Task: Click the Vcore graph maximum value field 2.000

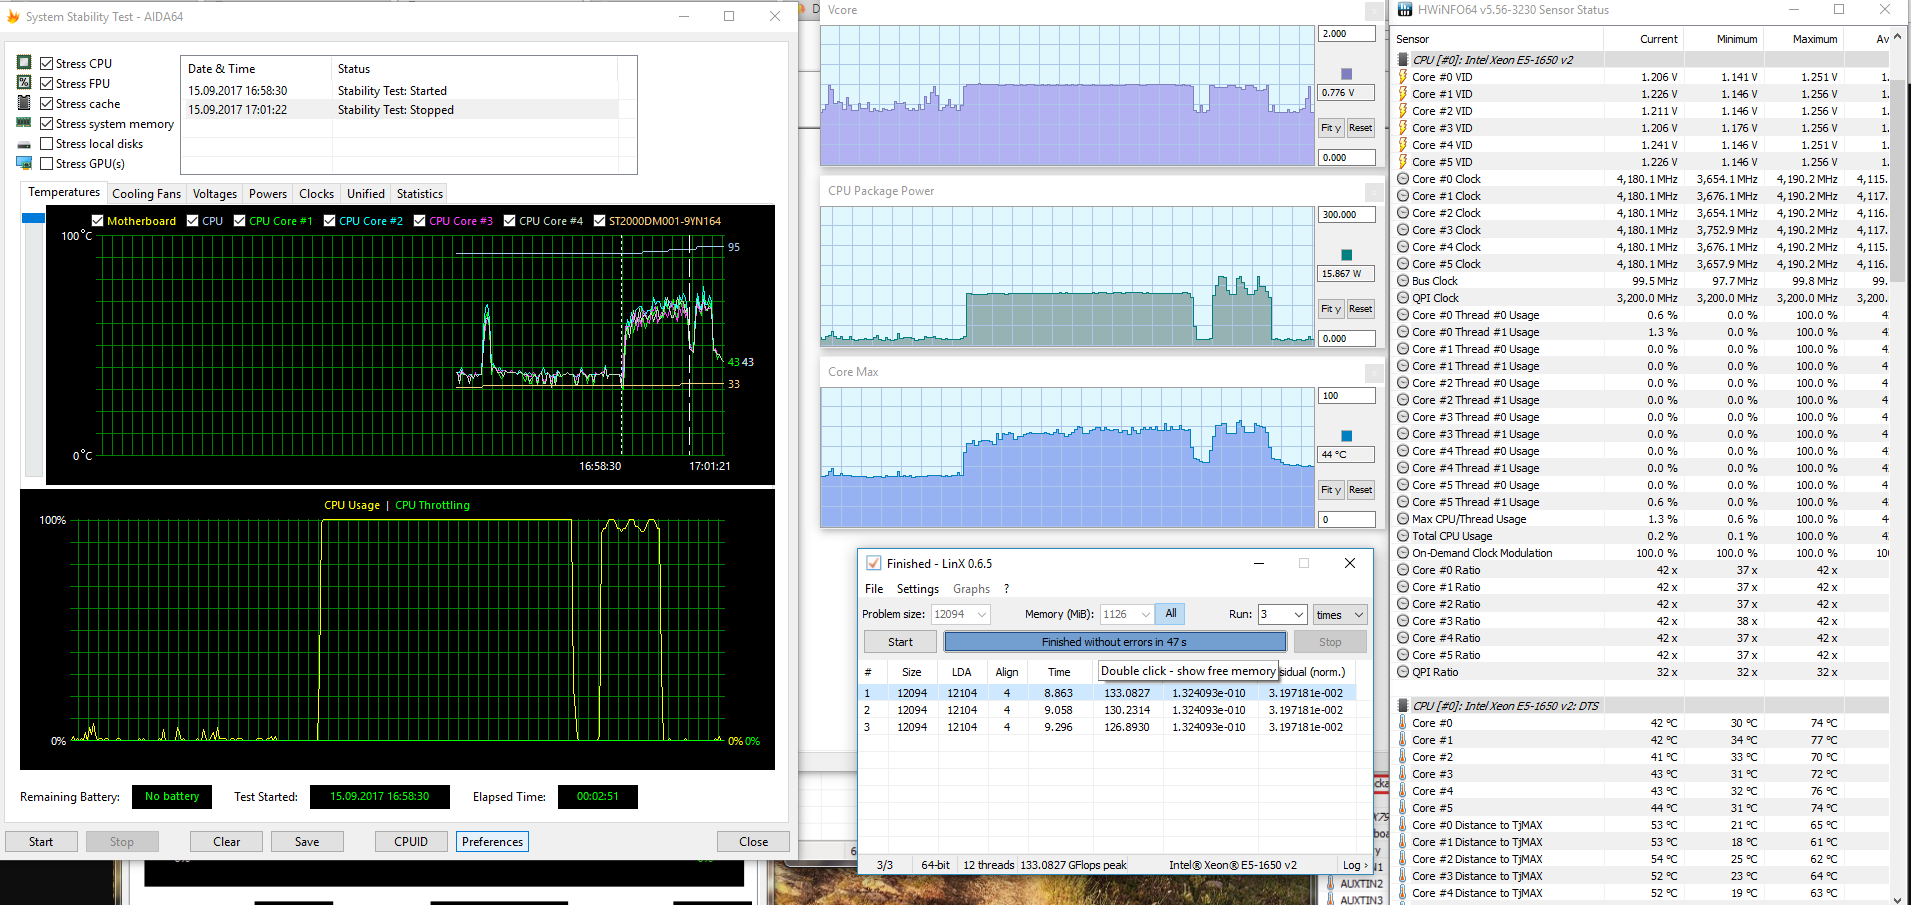Action: tap(1347, 34)
